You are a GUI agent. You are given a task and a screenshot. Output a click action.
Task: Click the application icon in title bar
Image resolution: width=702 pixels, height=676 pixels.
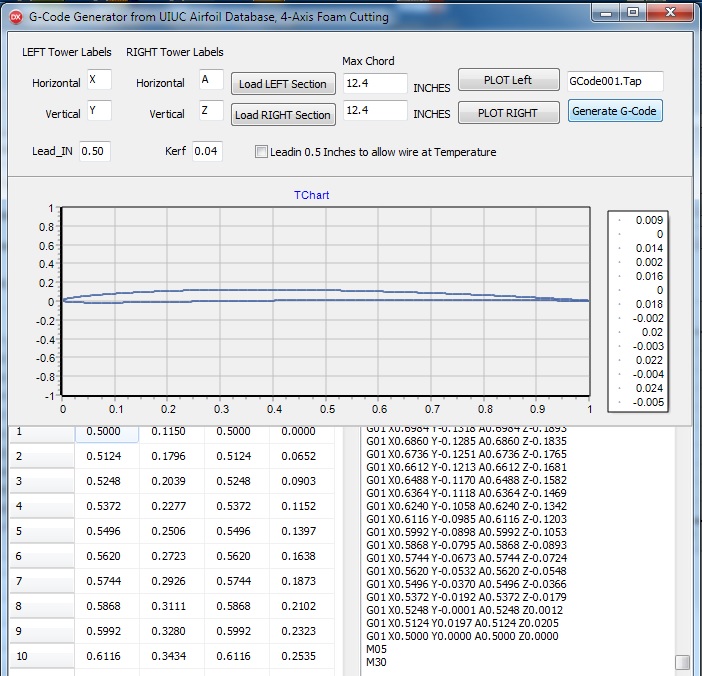pos(14,16)
